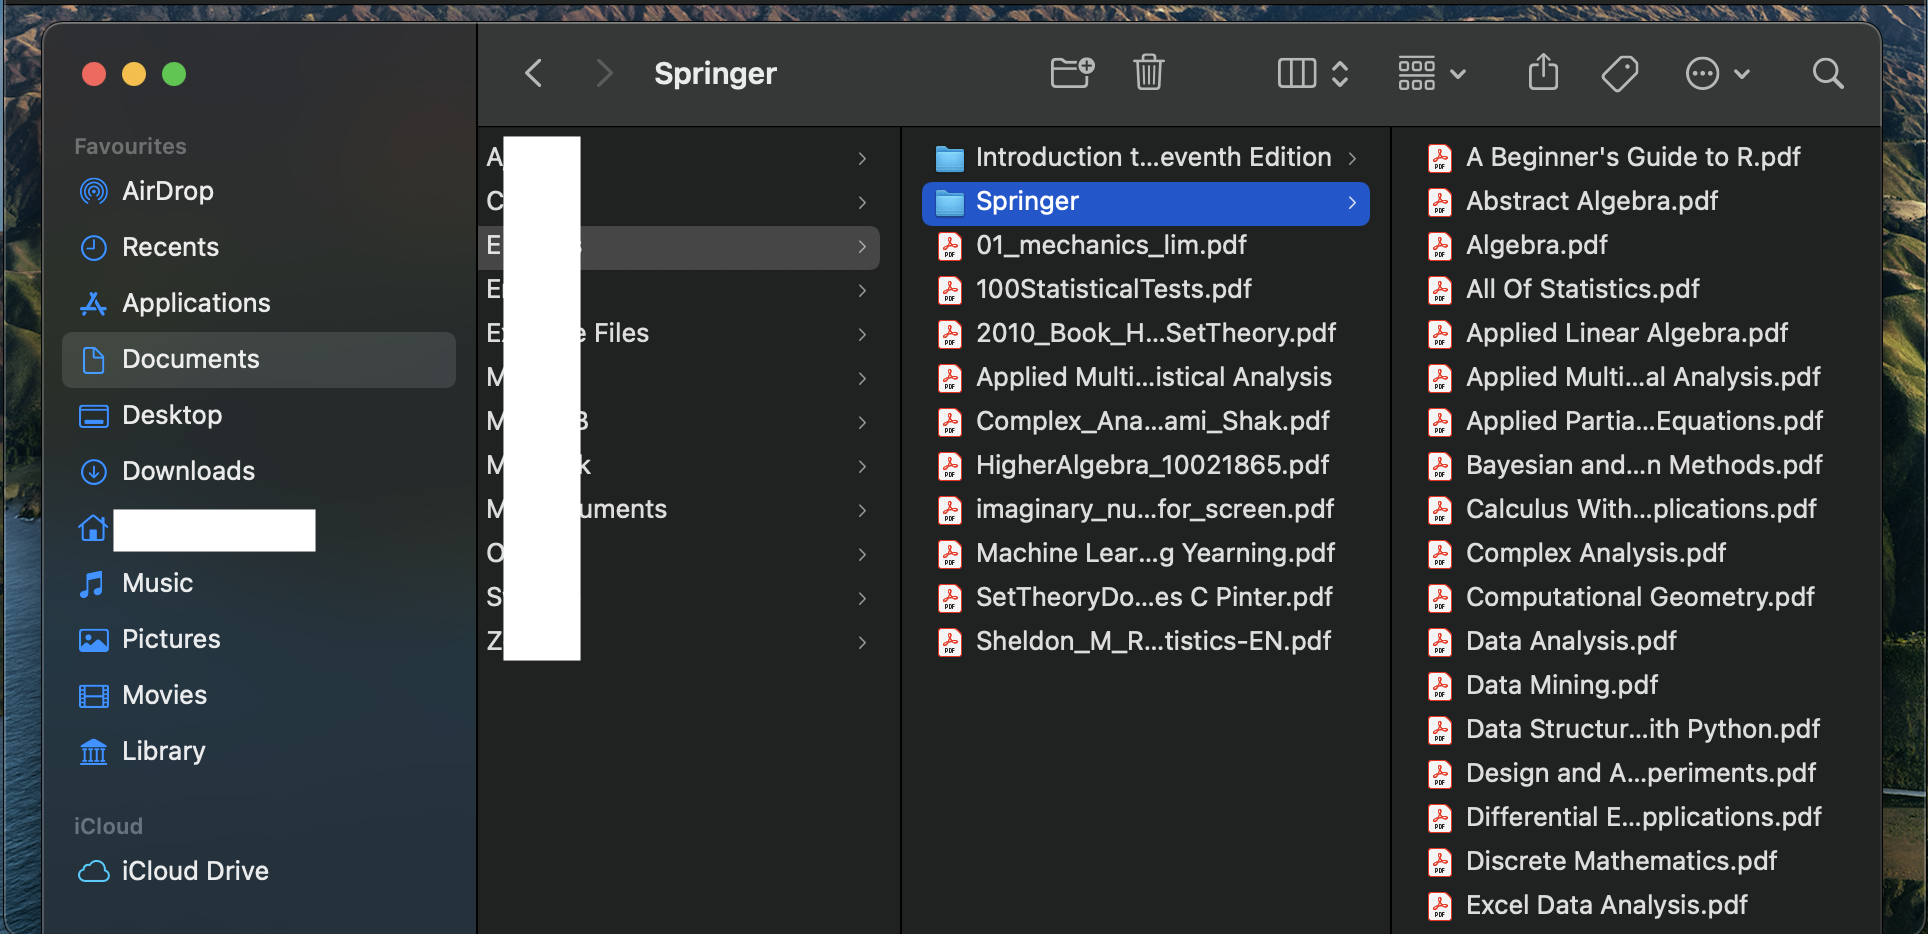1928x934 pixels.
Task: Click the Trash delete icon in toolbar
Action: (1148, 73)
